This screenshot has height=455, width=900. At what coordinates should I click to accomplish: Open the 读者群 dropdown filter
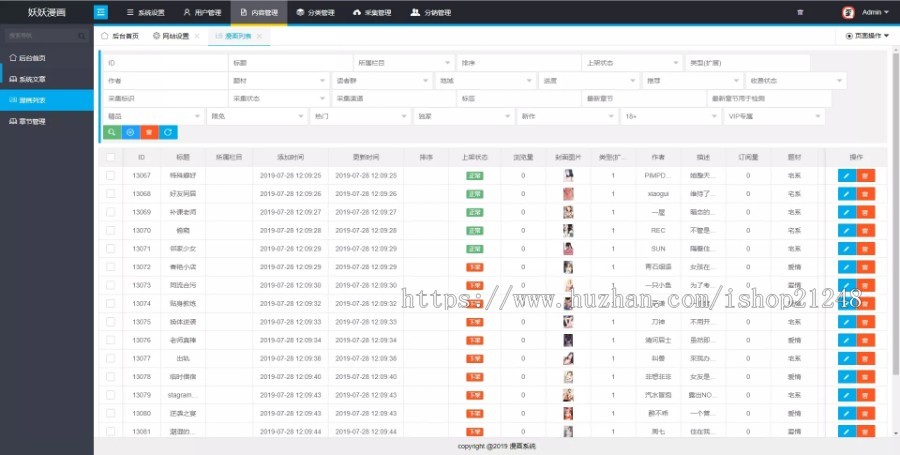pyautogui.click(x=382, y=80)
